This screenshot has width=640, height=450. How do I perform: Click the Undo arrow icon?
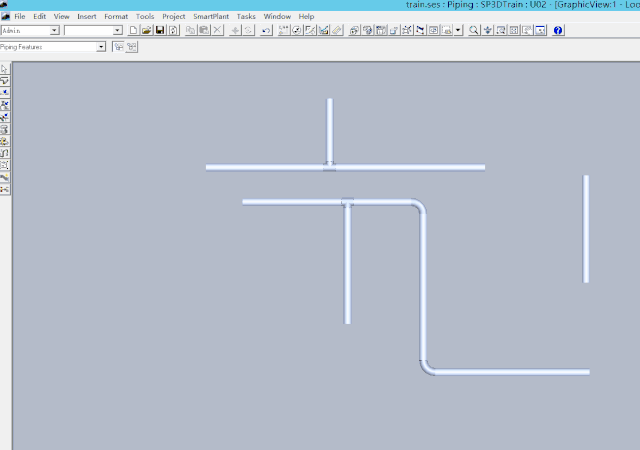pyautogui.click(x=266, y=30)
